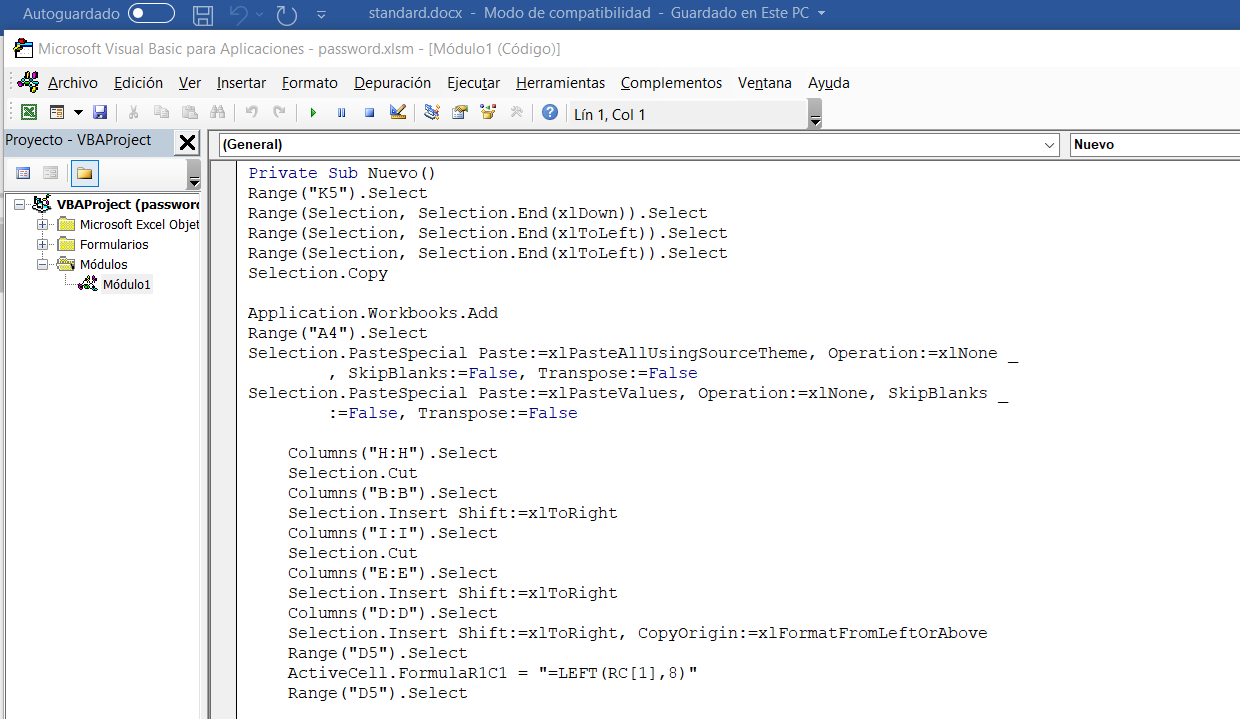
Task: Run the macro with the play icon
Action: [313, 113]
